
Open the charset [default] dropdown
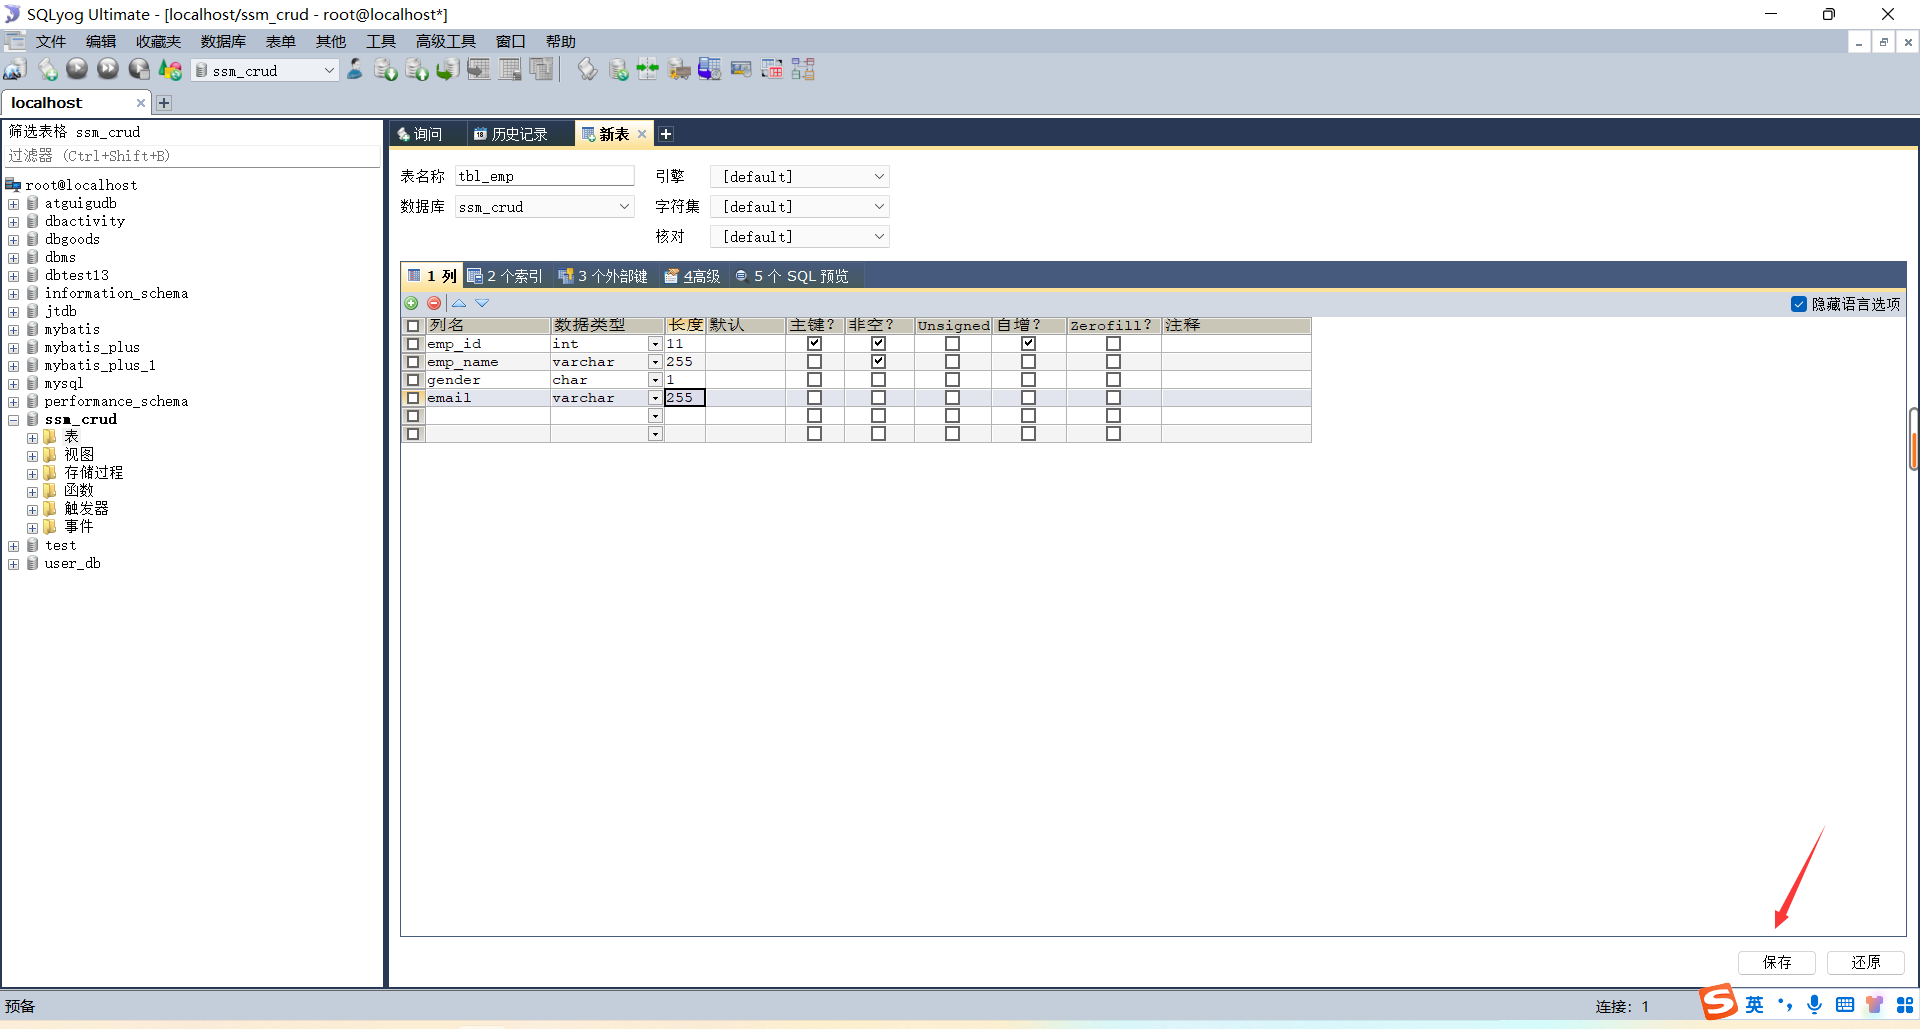pos(800,207)
